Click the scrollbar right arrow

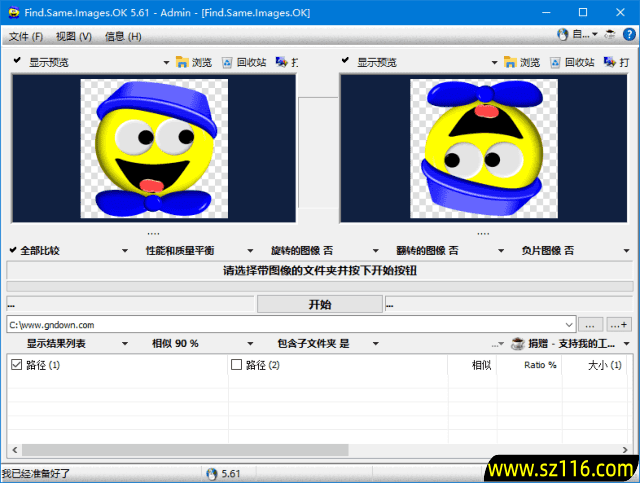point(625,450)
